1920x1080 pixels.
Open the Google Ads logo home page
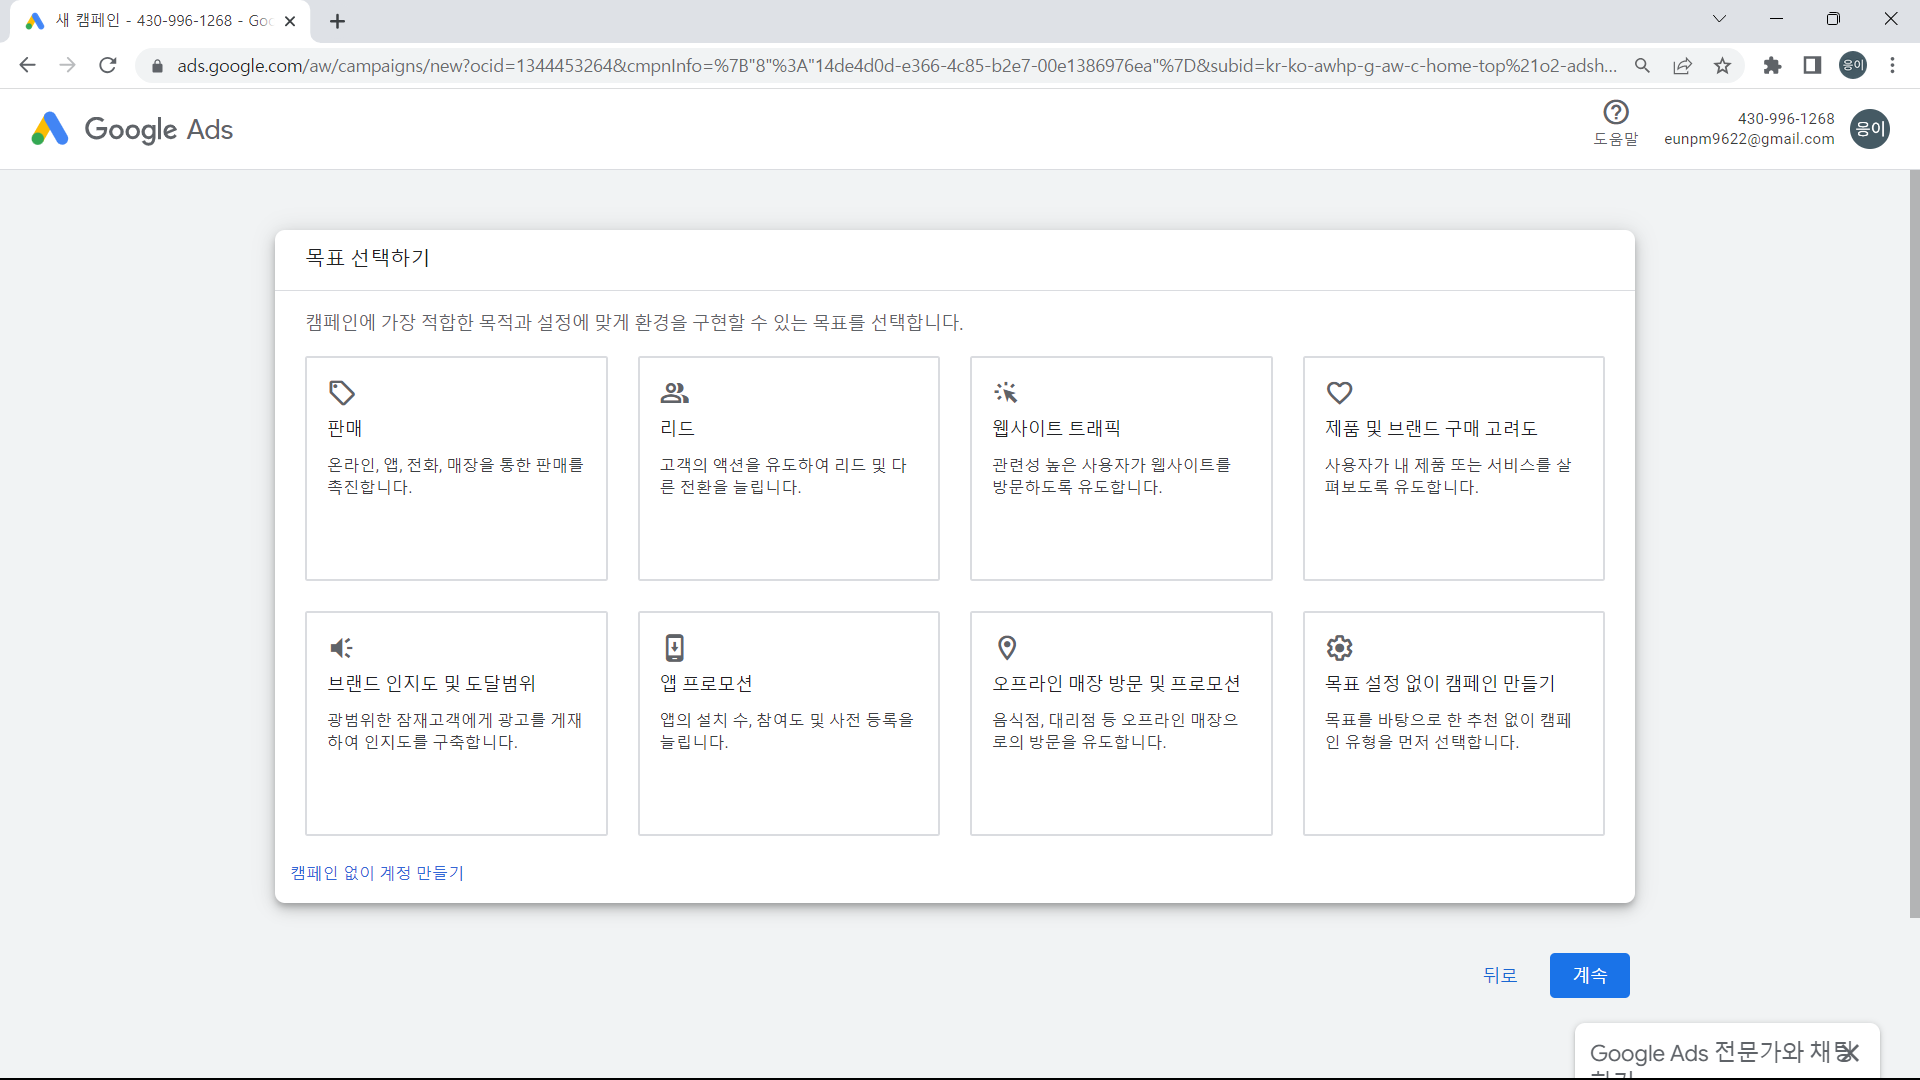click(131, 128)
